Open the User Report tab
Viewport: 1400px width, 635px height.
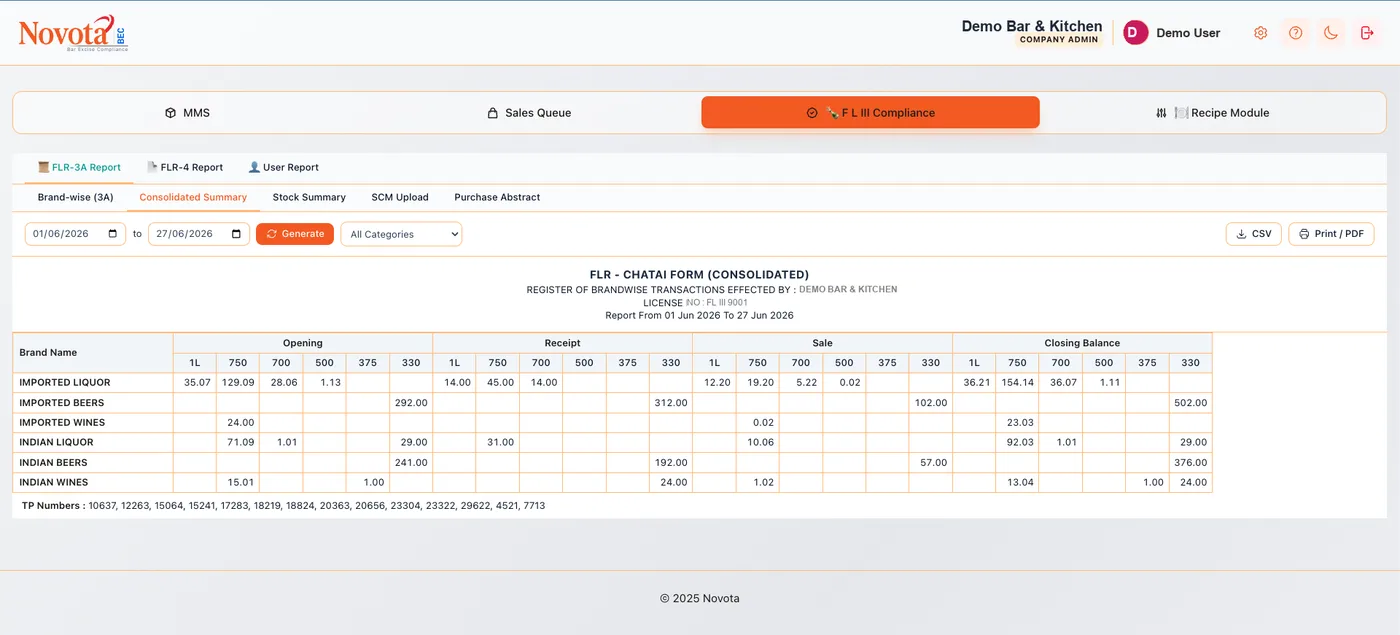click(x=283, y=167)
